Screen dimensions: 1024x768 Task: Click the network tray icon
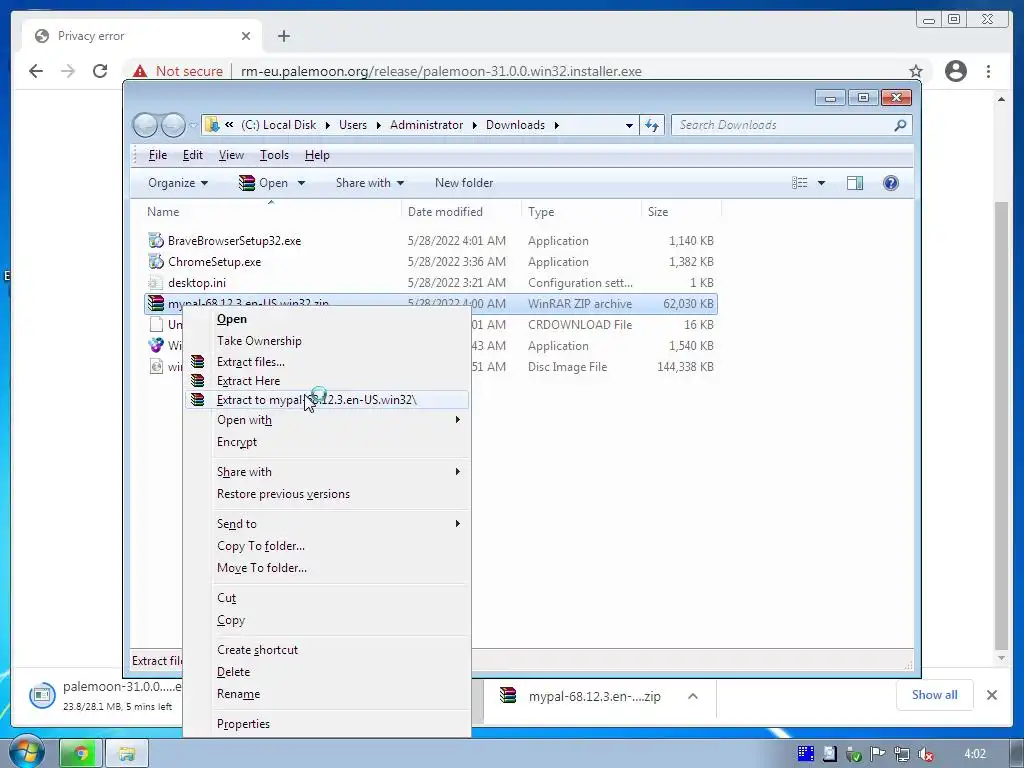pyautogui.click(x=902, y=755)
